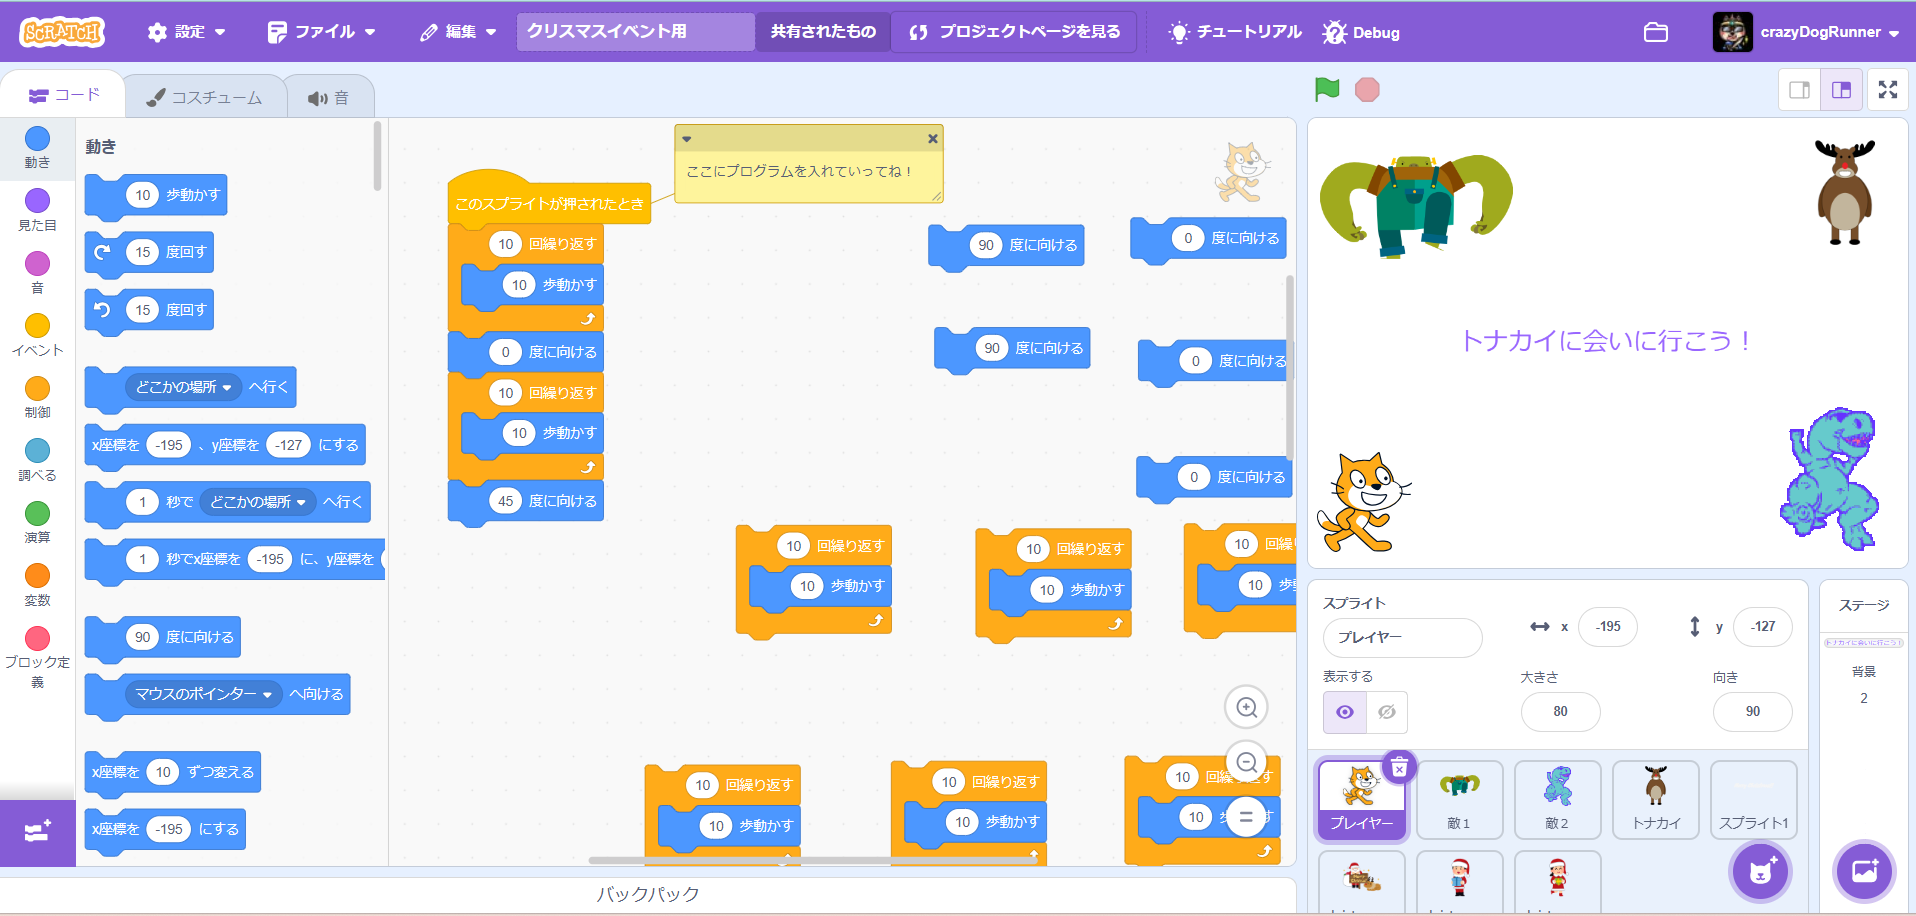1916x916 pixels.
Task: Open the チュートリアル link
Action: click(1235, 32)
